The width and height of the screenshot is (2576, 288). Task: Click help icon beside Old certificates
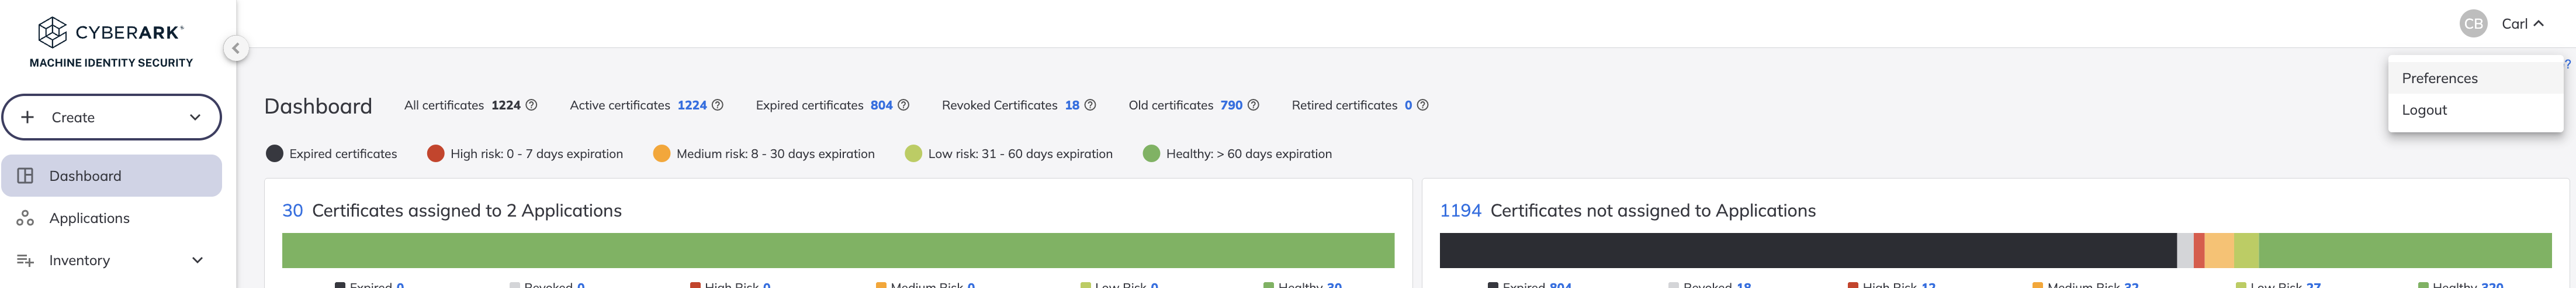pos(1253,105)
